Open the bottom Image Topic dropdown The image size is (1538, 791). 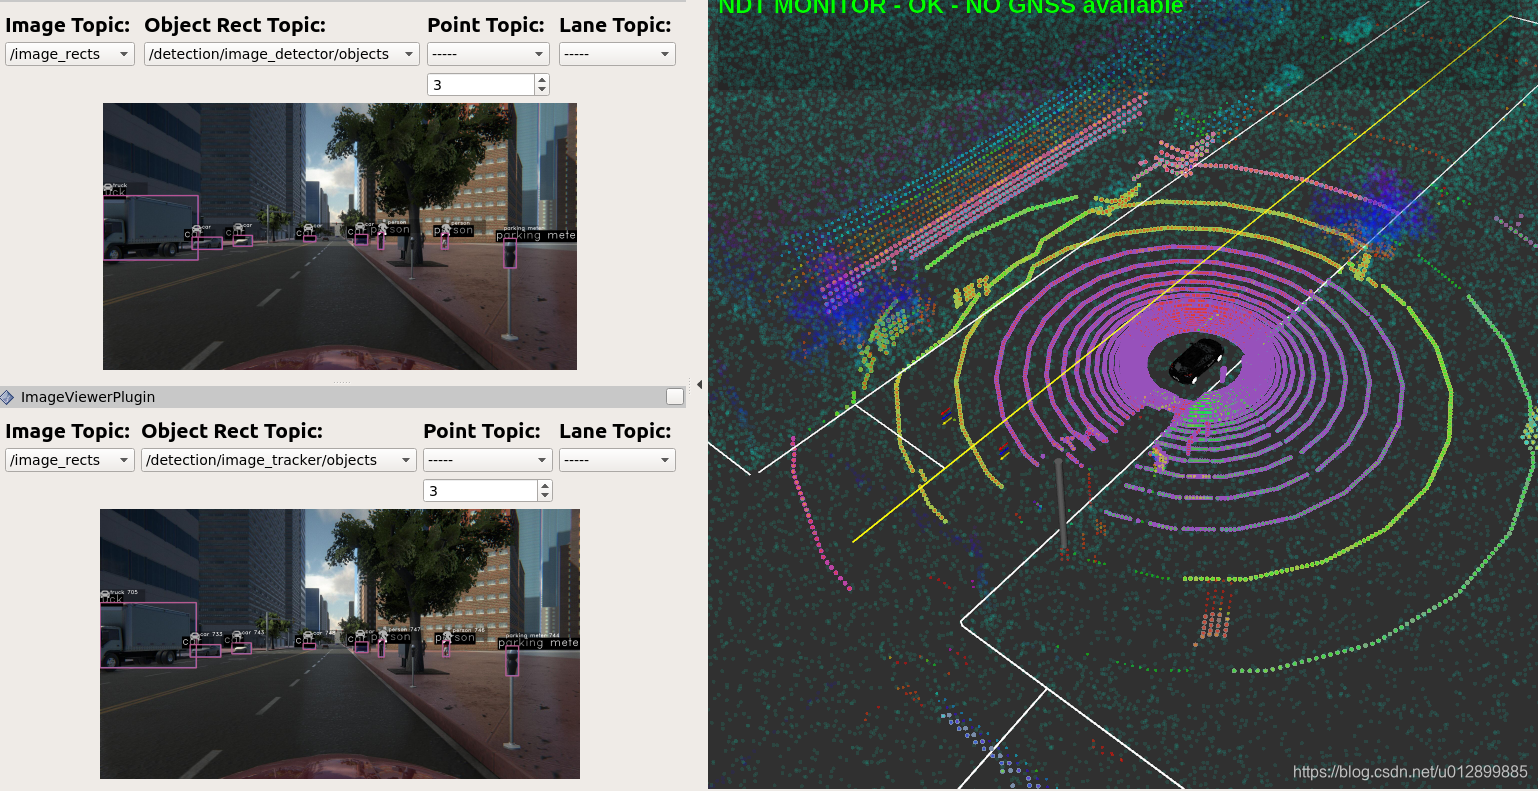(70, 460)
